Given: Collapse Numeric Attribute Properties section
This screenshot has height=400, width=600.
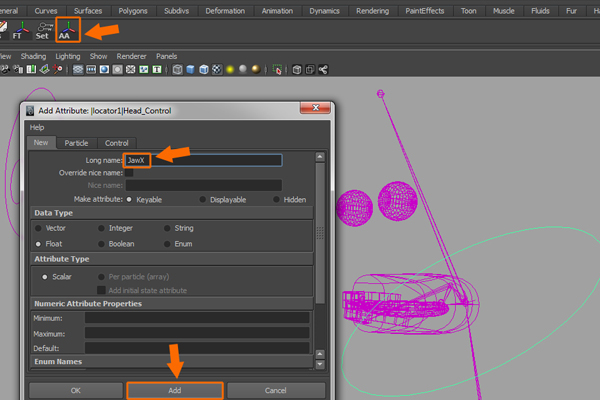Looking at the screenshot, I should pos(172,304).
